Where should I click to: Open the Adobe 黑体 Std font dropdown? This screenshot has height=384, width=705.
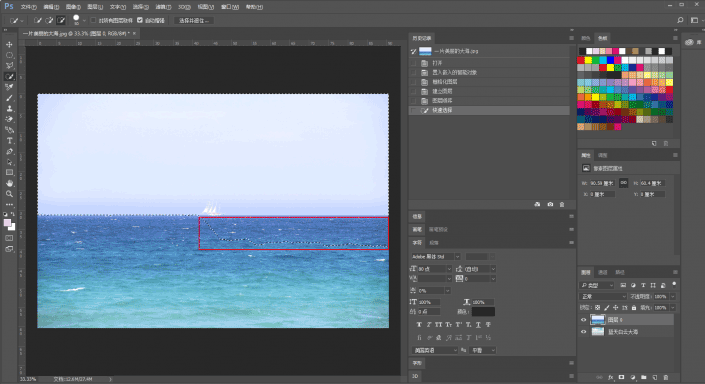point(435,257)
